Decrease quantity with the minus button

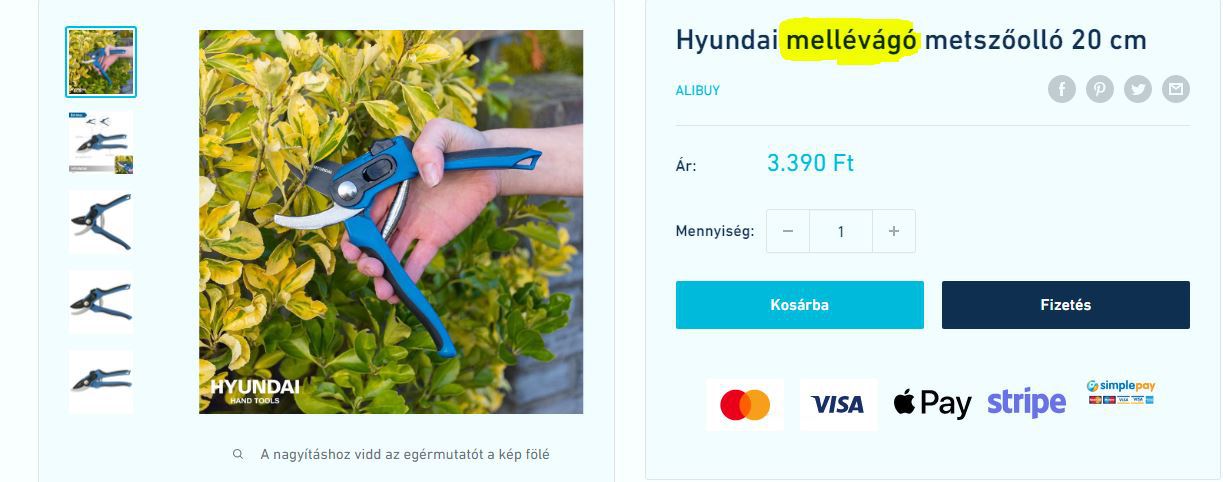[788, 231]
